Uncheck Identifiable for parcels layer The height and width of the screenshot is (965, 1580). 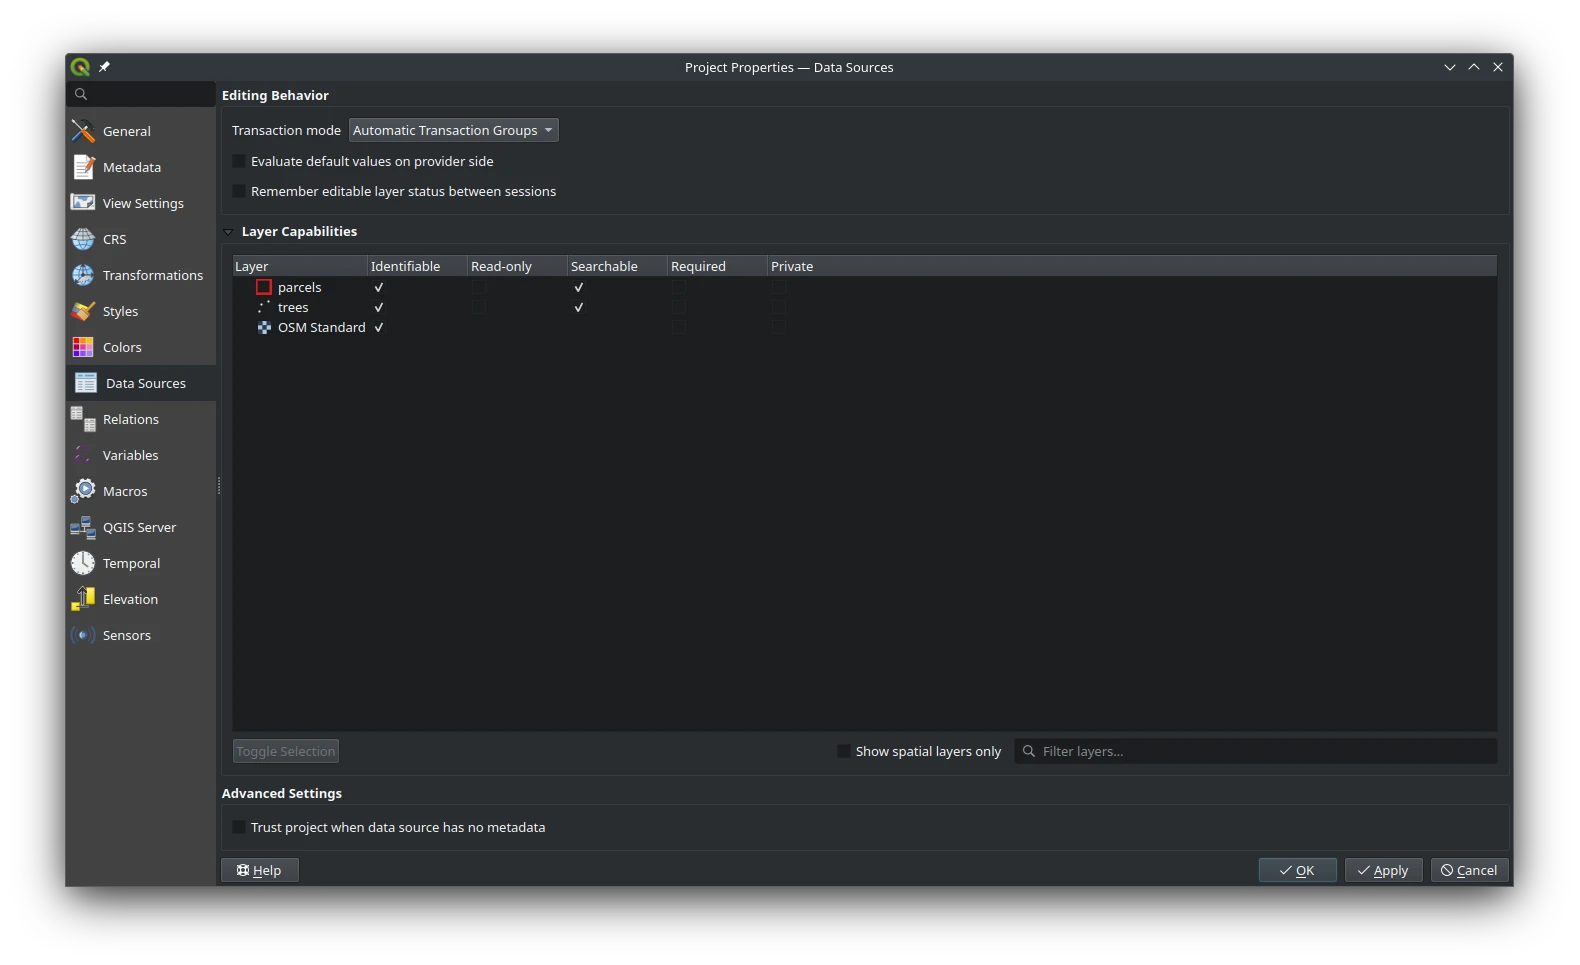[x=379, y=287]
